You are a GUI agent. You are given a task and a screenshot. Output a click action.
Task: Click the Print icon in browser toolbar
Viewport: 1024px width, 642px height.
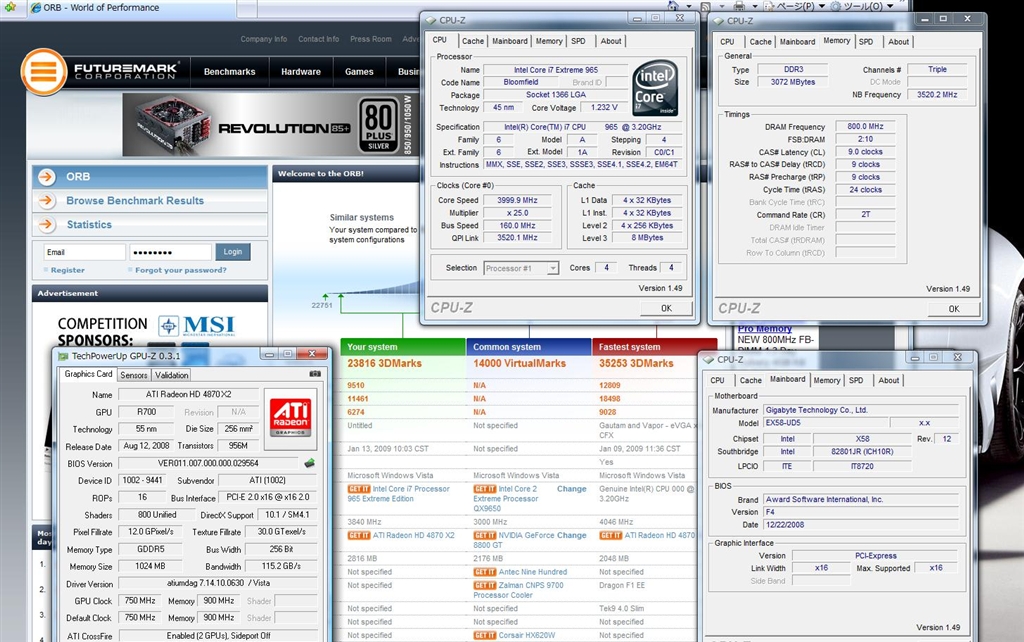coord(739,7)
